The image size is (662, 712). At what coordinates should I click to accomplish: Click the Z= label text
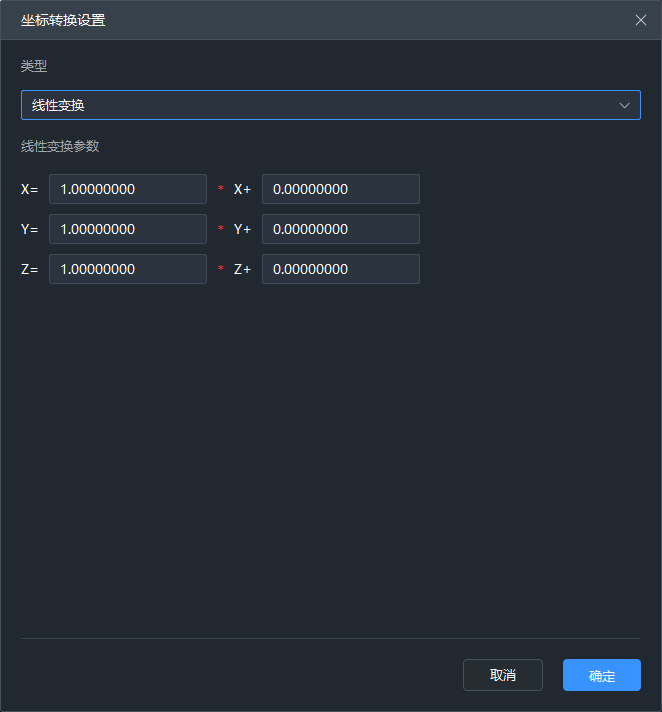29,269
